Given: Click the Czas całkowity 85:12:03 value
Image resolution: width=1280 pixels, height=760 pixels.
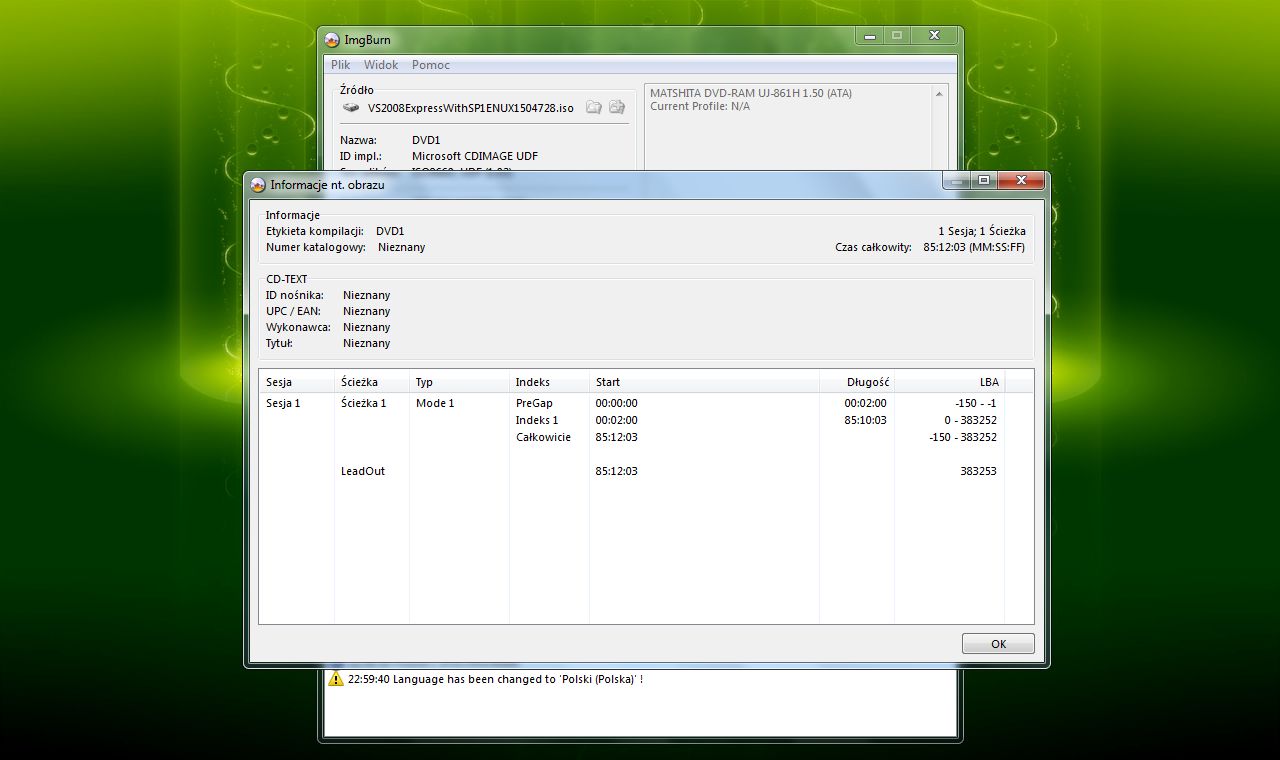Looking at the screenshot, I should click(974, 247).
